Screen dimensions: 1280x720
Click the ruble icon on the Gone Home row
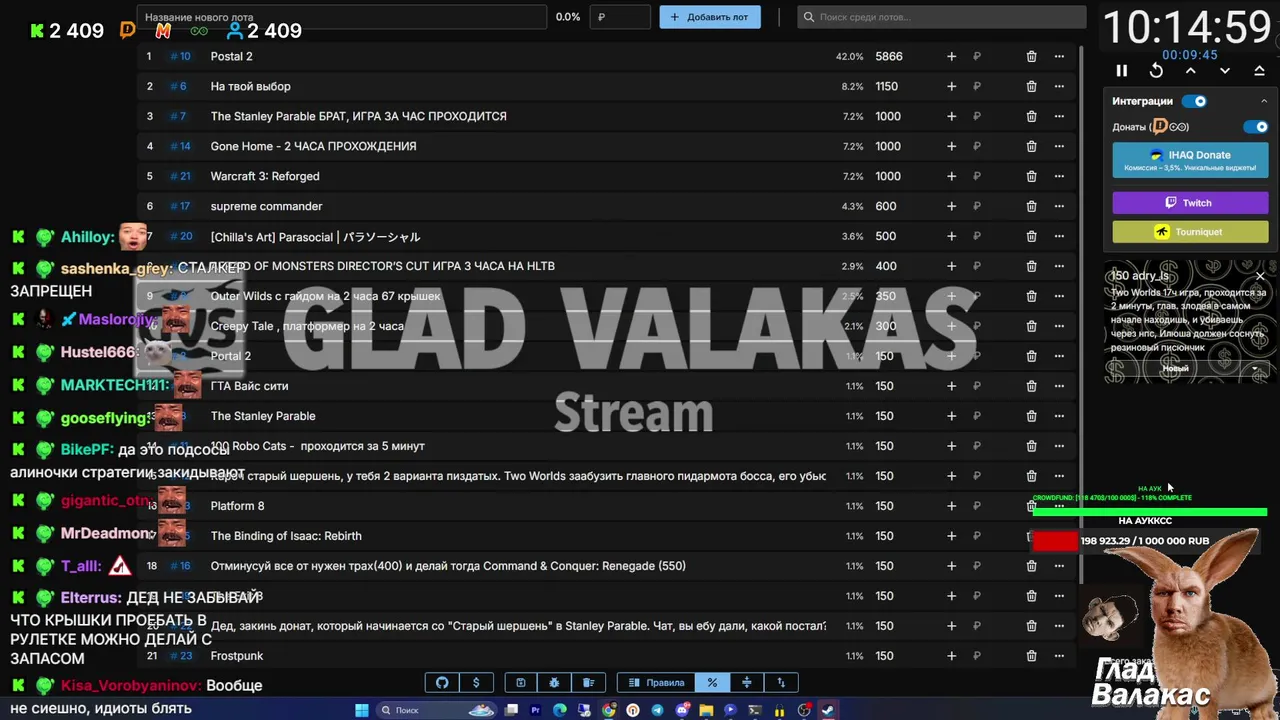[977, 147]
